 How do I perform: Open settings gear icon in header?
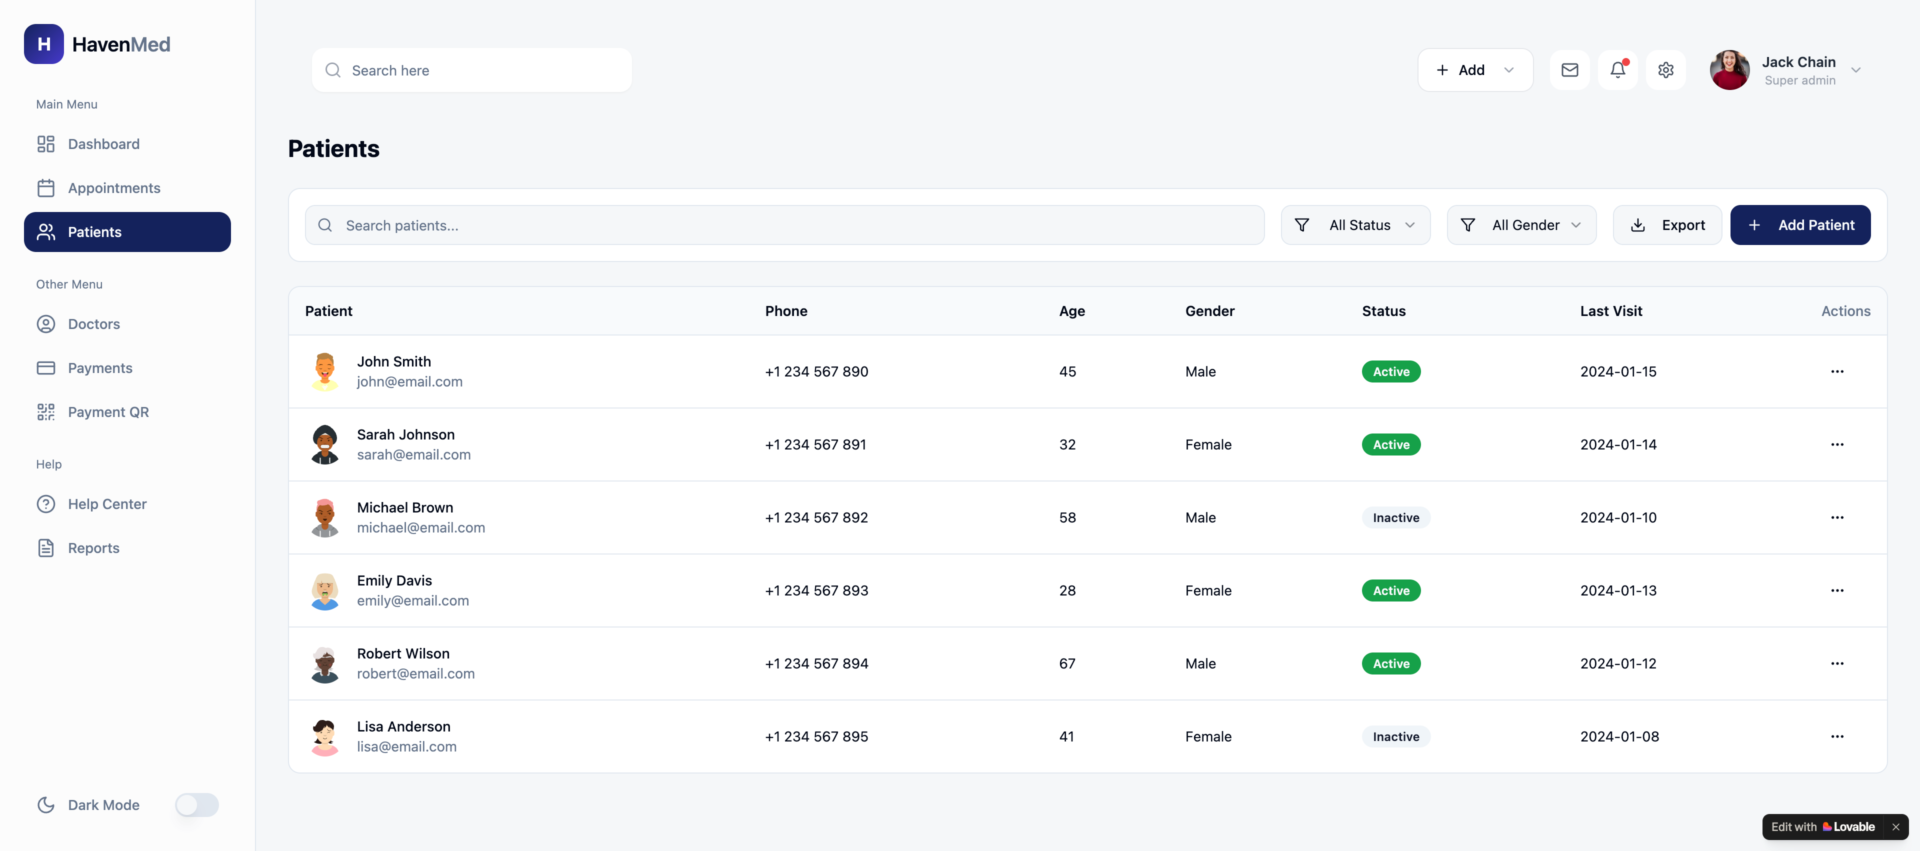point(1665,70)
